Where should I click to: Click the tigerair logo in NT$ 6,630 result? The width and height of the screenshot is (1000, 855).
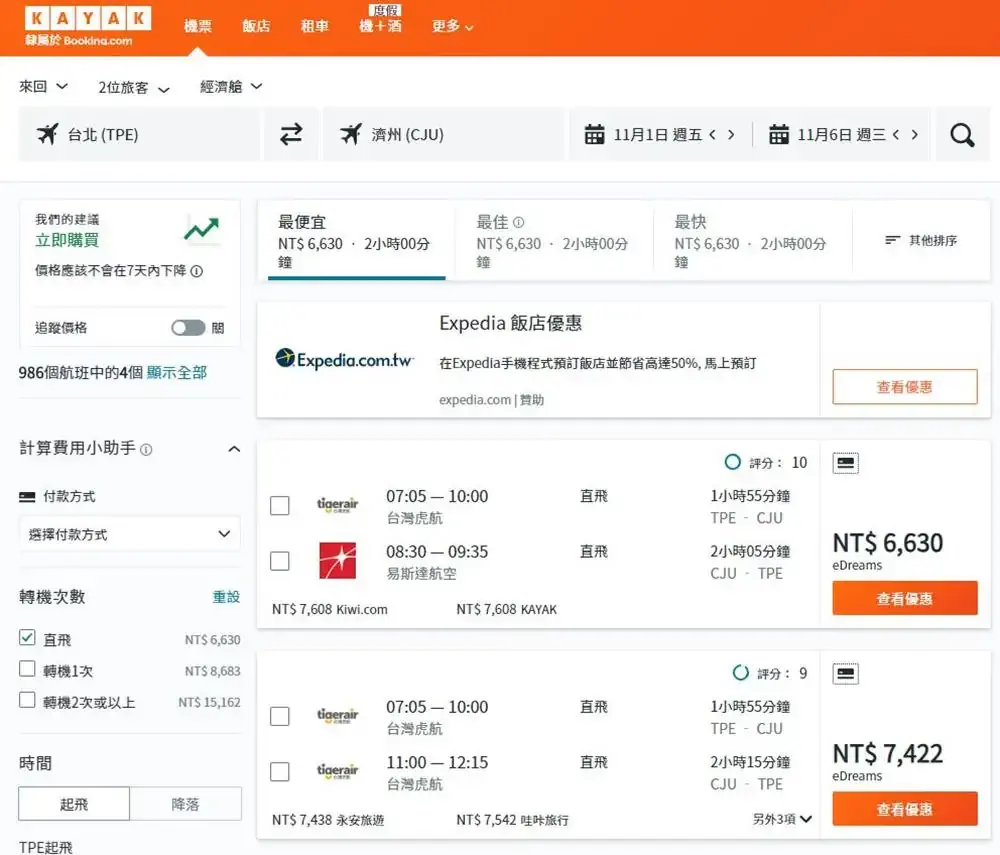click(x=337, y=505)
